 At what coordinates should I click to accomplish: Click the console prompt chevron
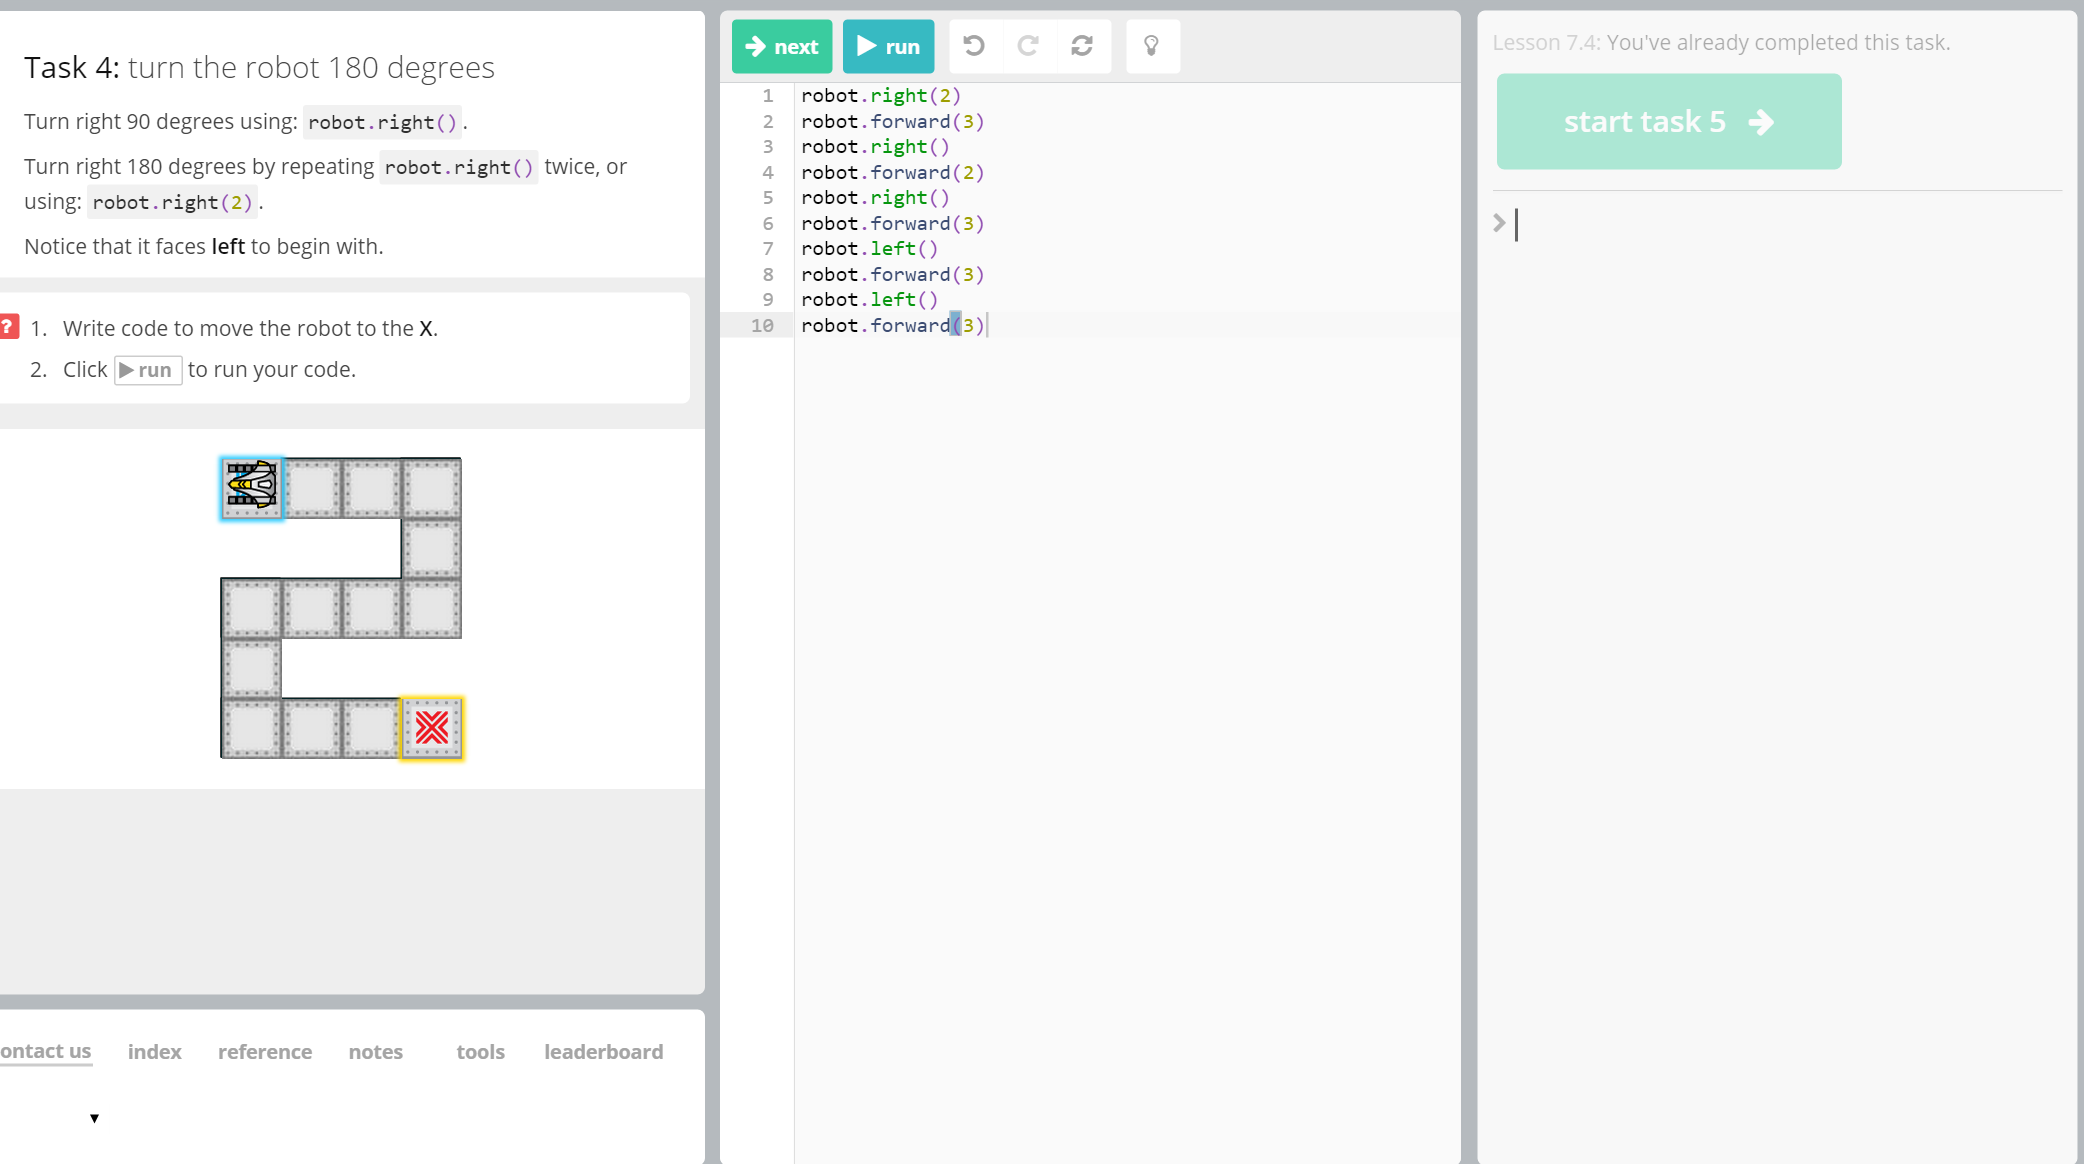point(1499,223)
